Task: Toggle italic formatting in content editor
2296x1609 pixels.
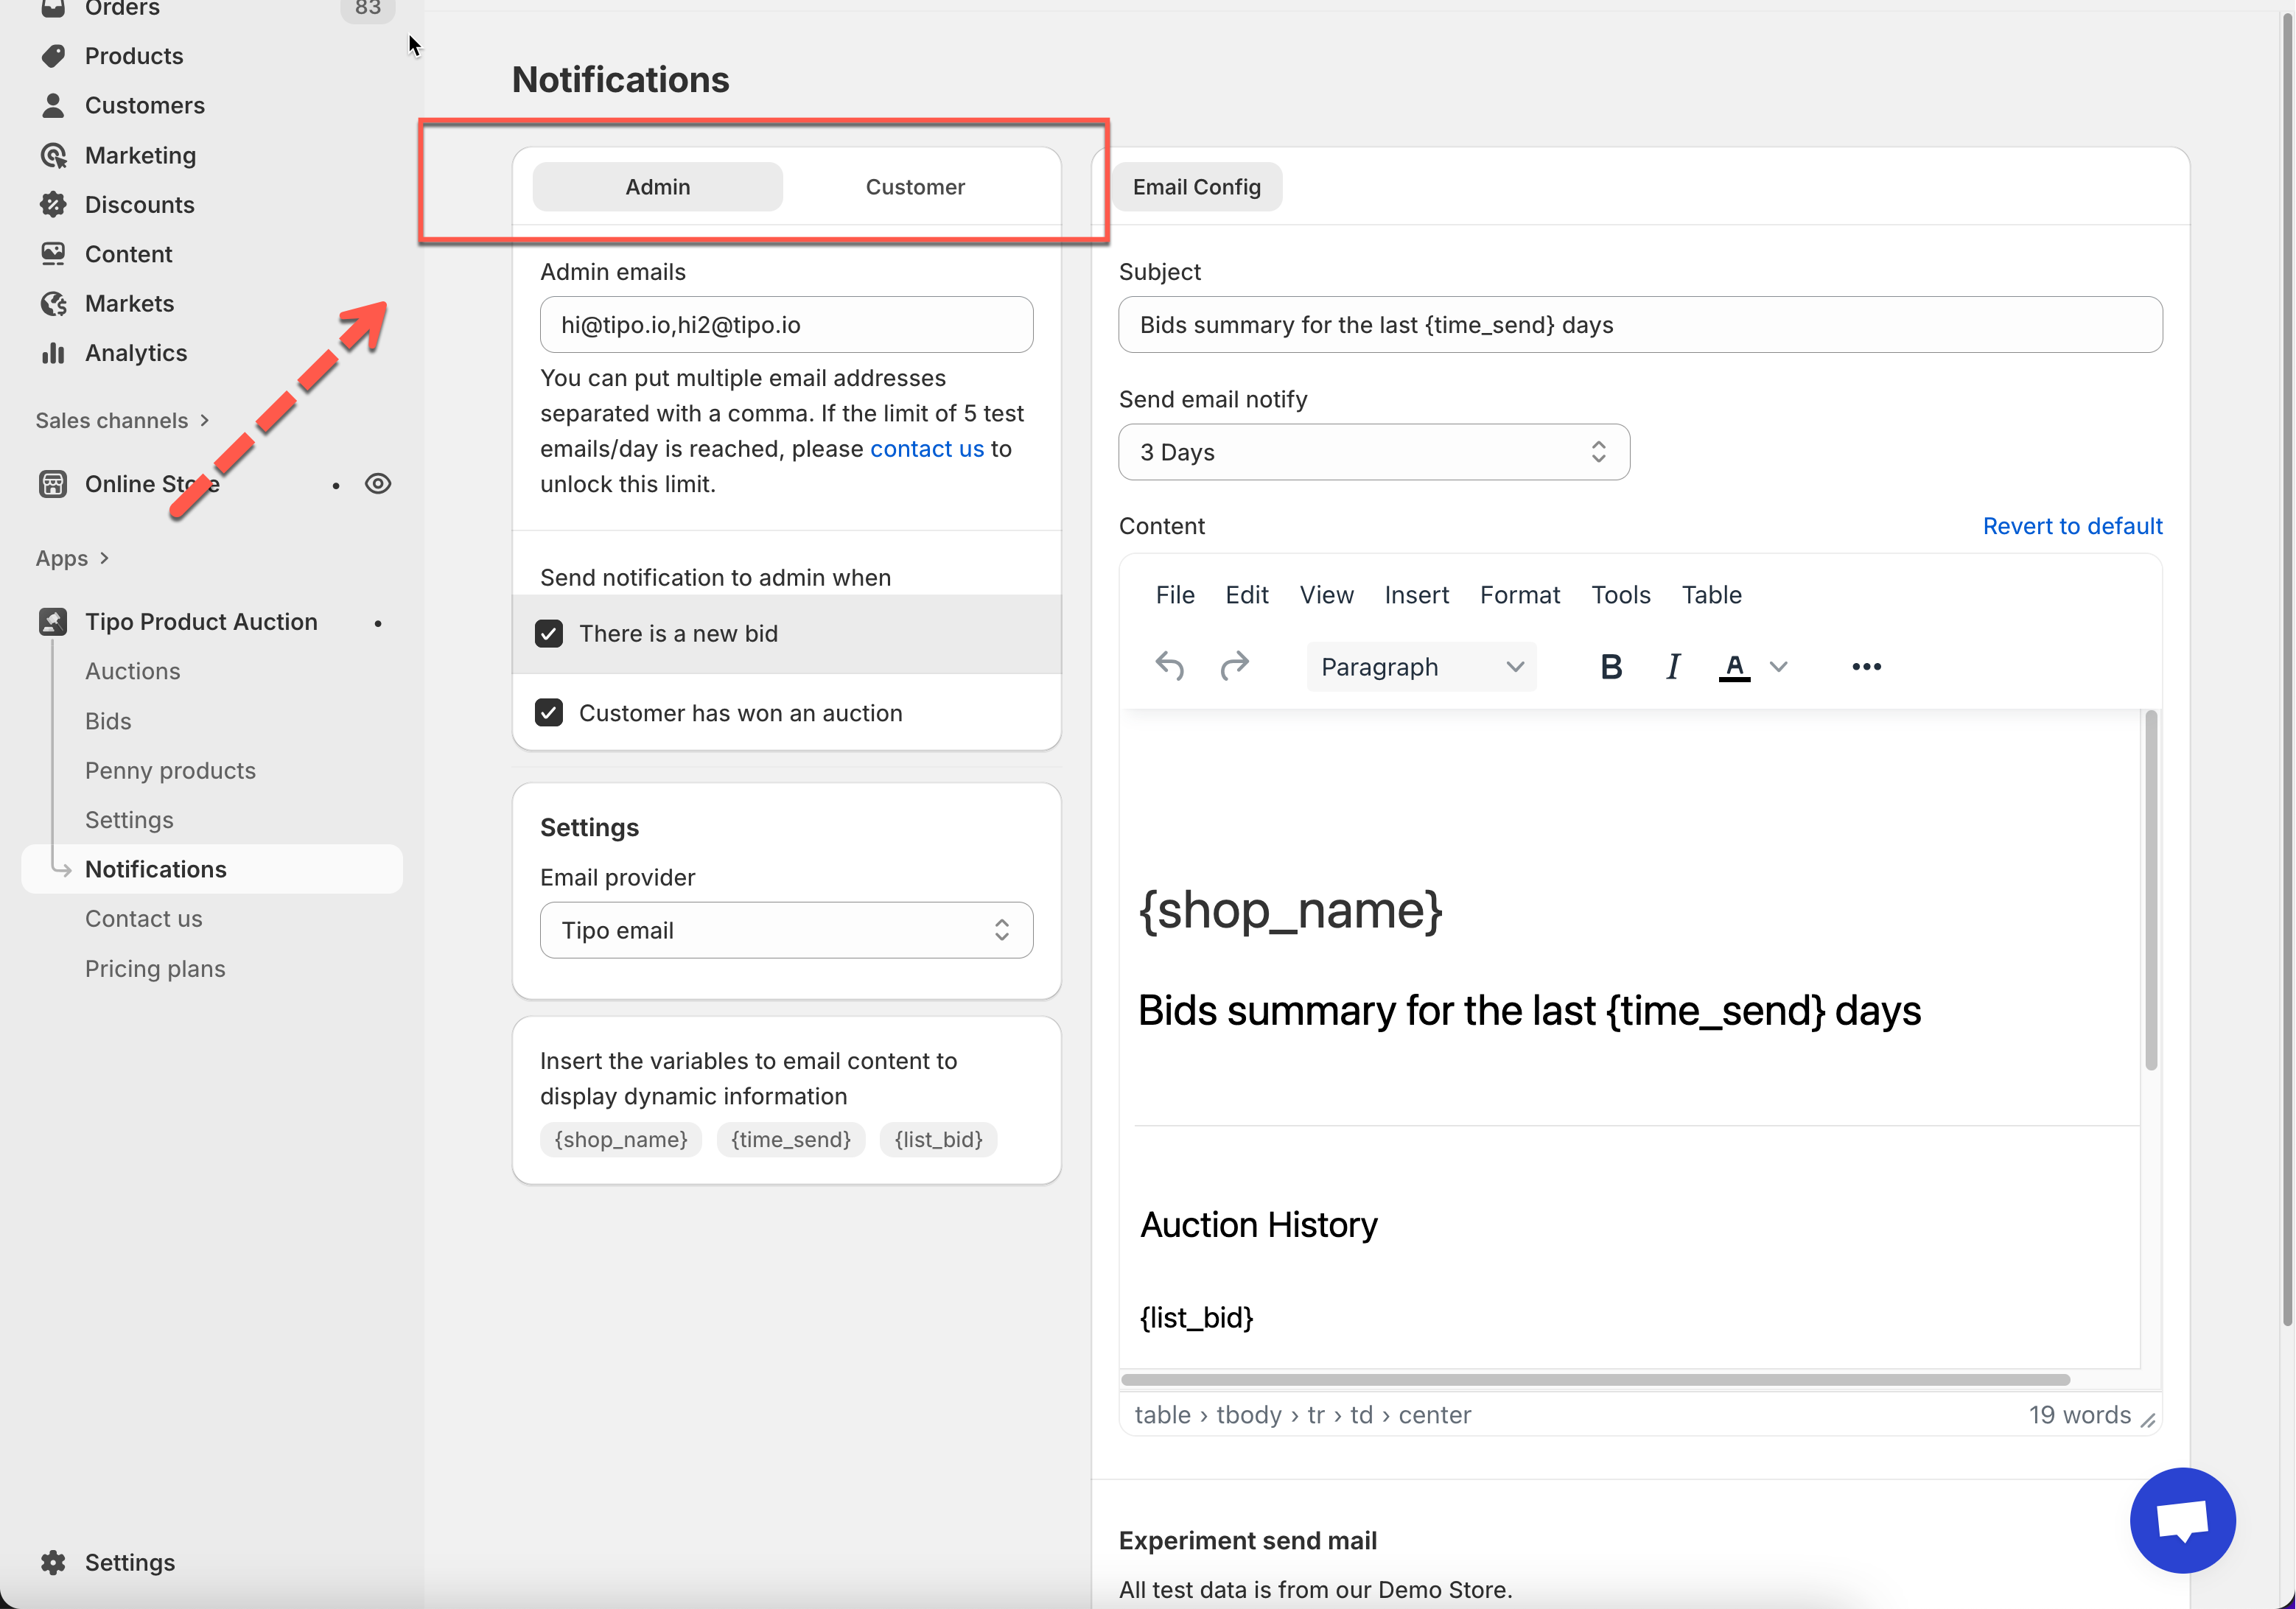Action: click(x=1672, y=666)
